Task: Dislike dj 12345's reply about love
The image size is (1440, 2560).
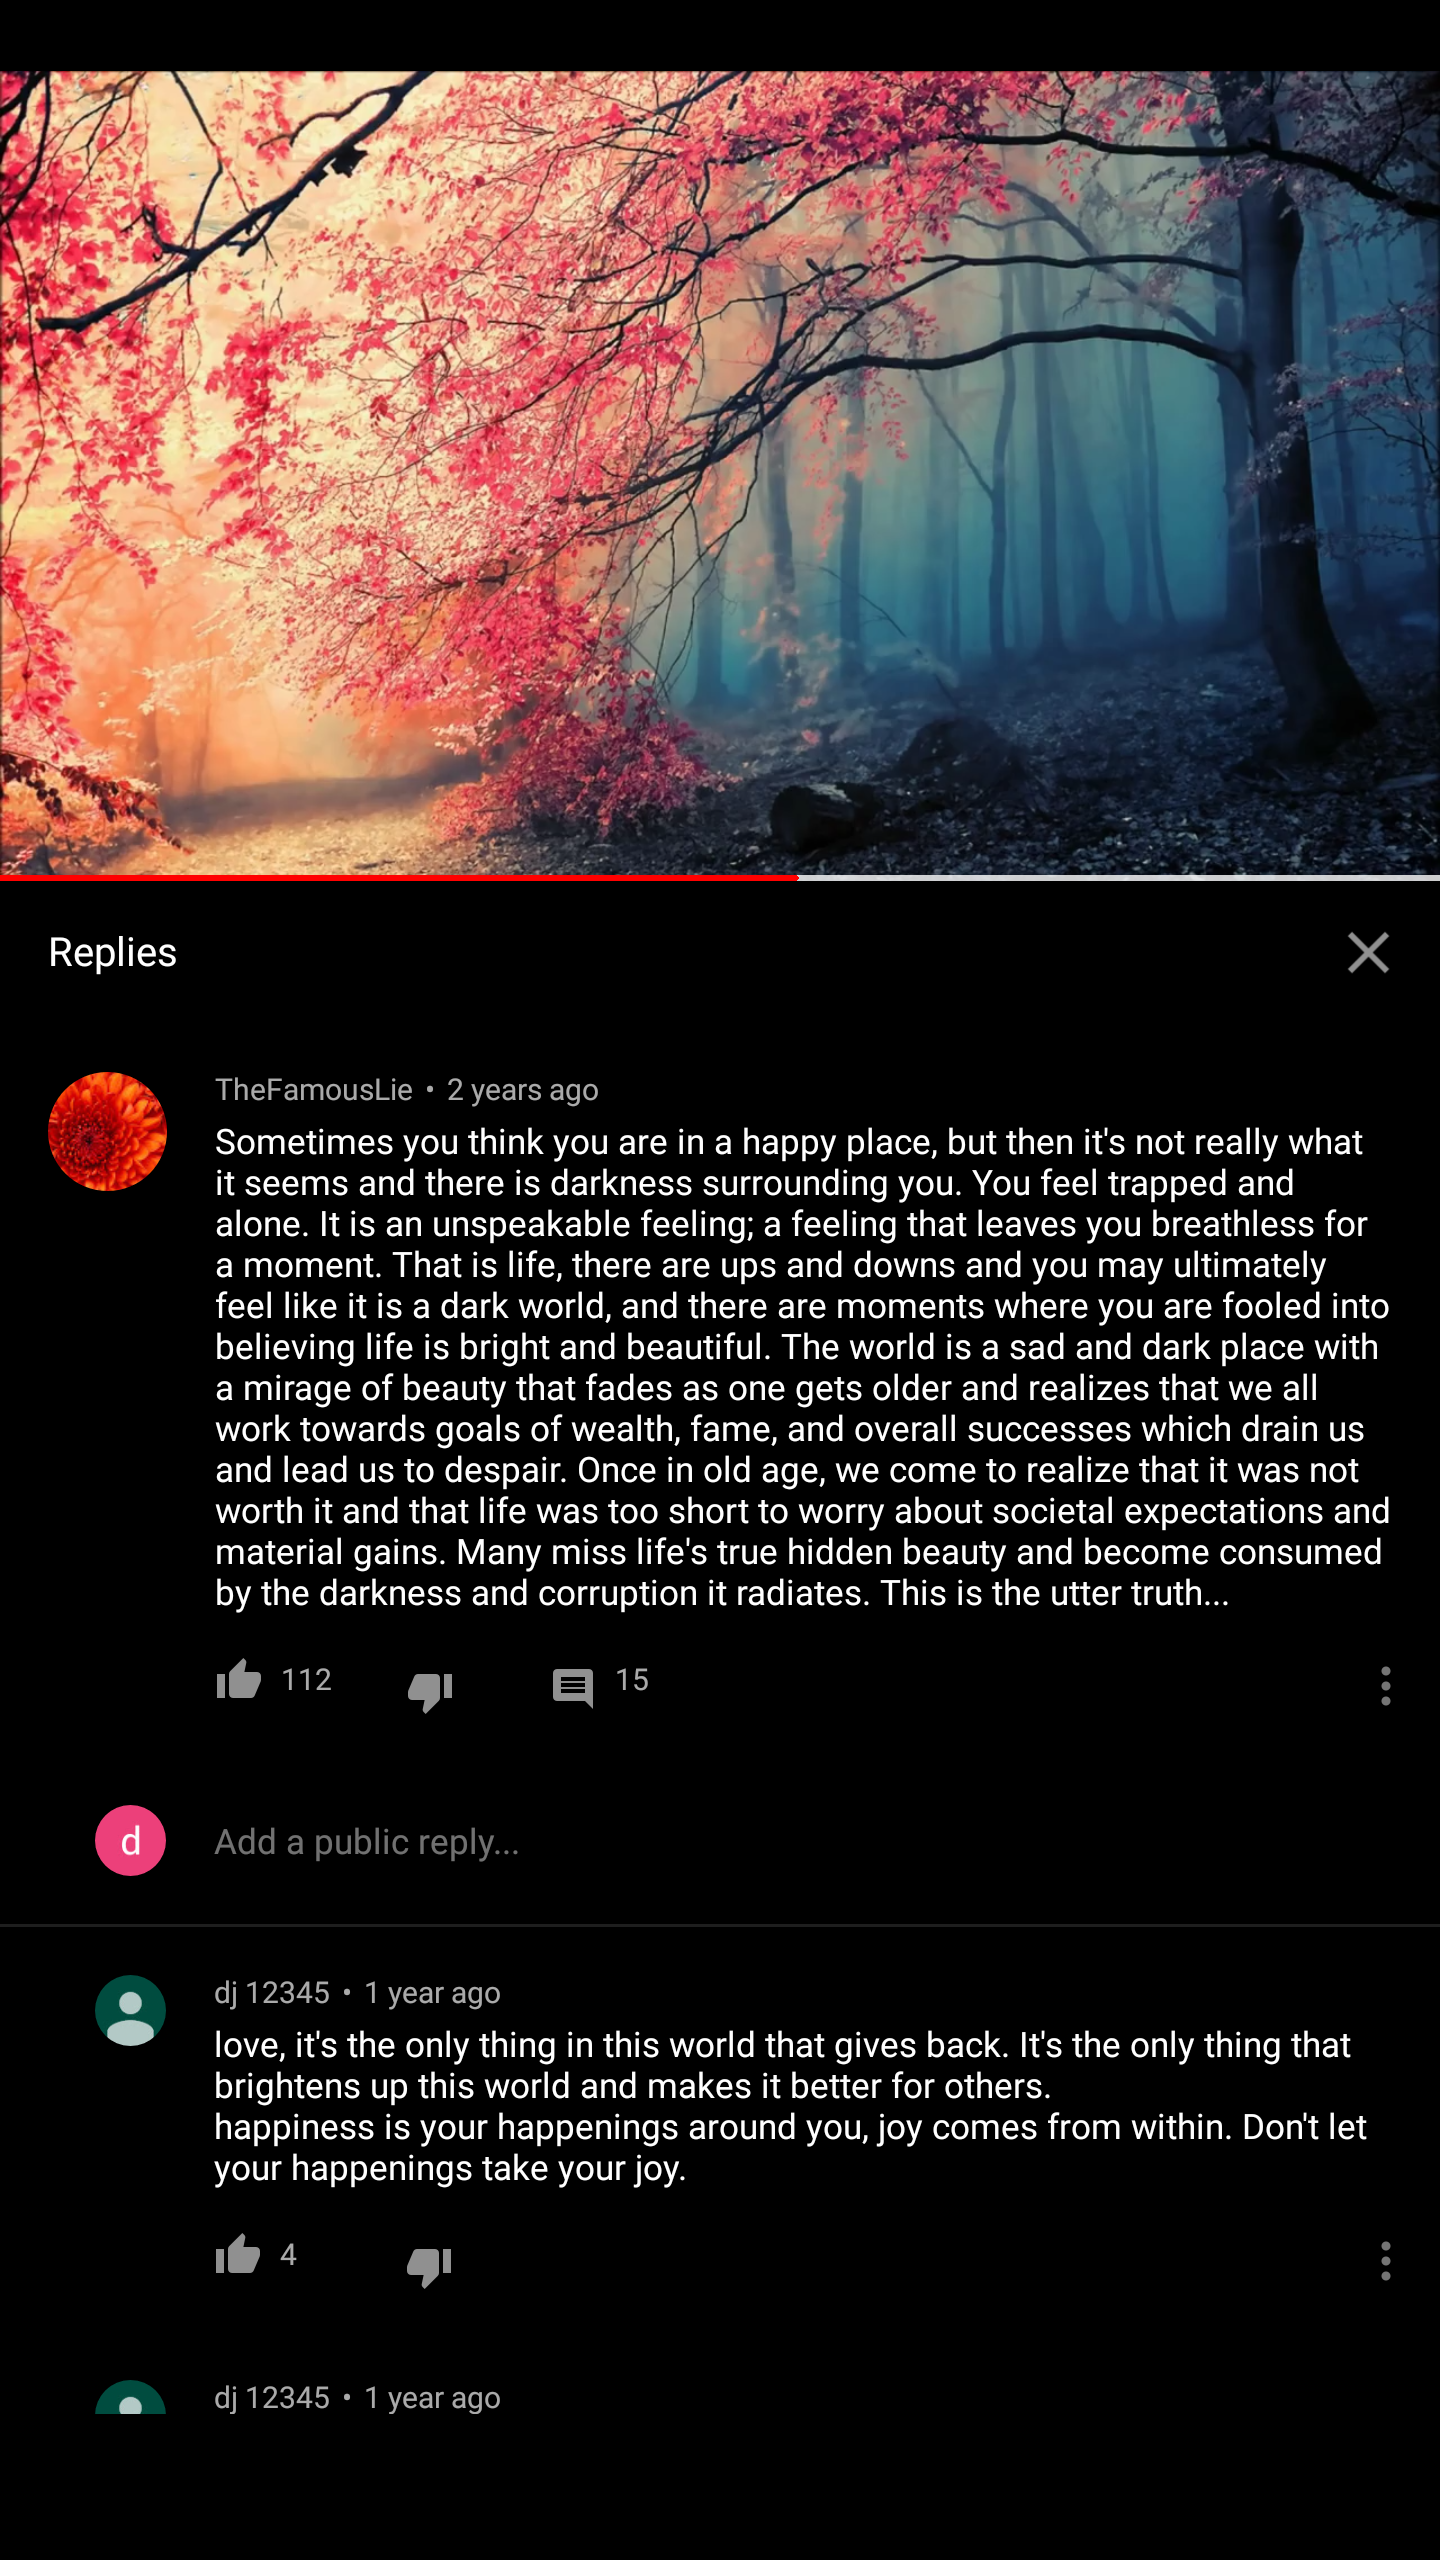Action: click(430, 2263)
